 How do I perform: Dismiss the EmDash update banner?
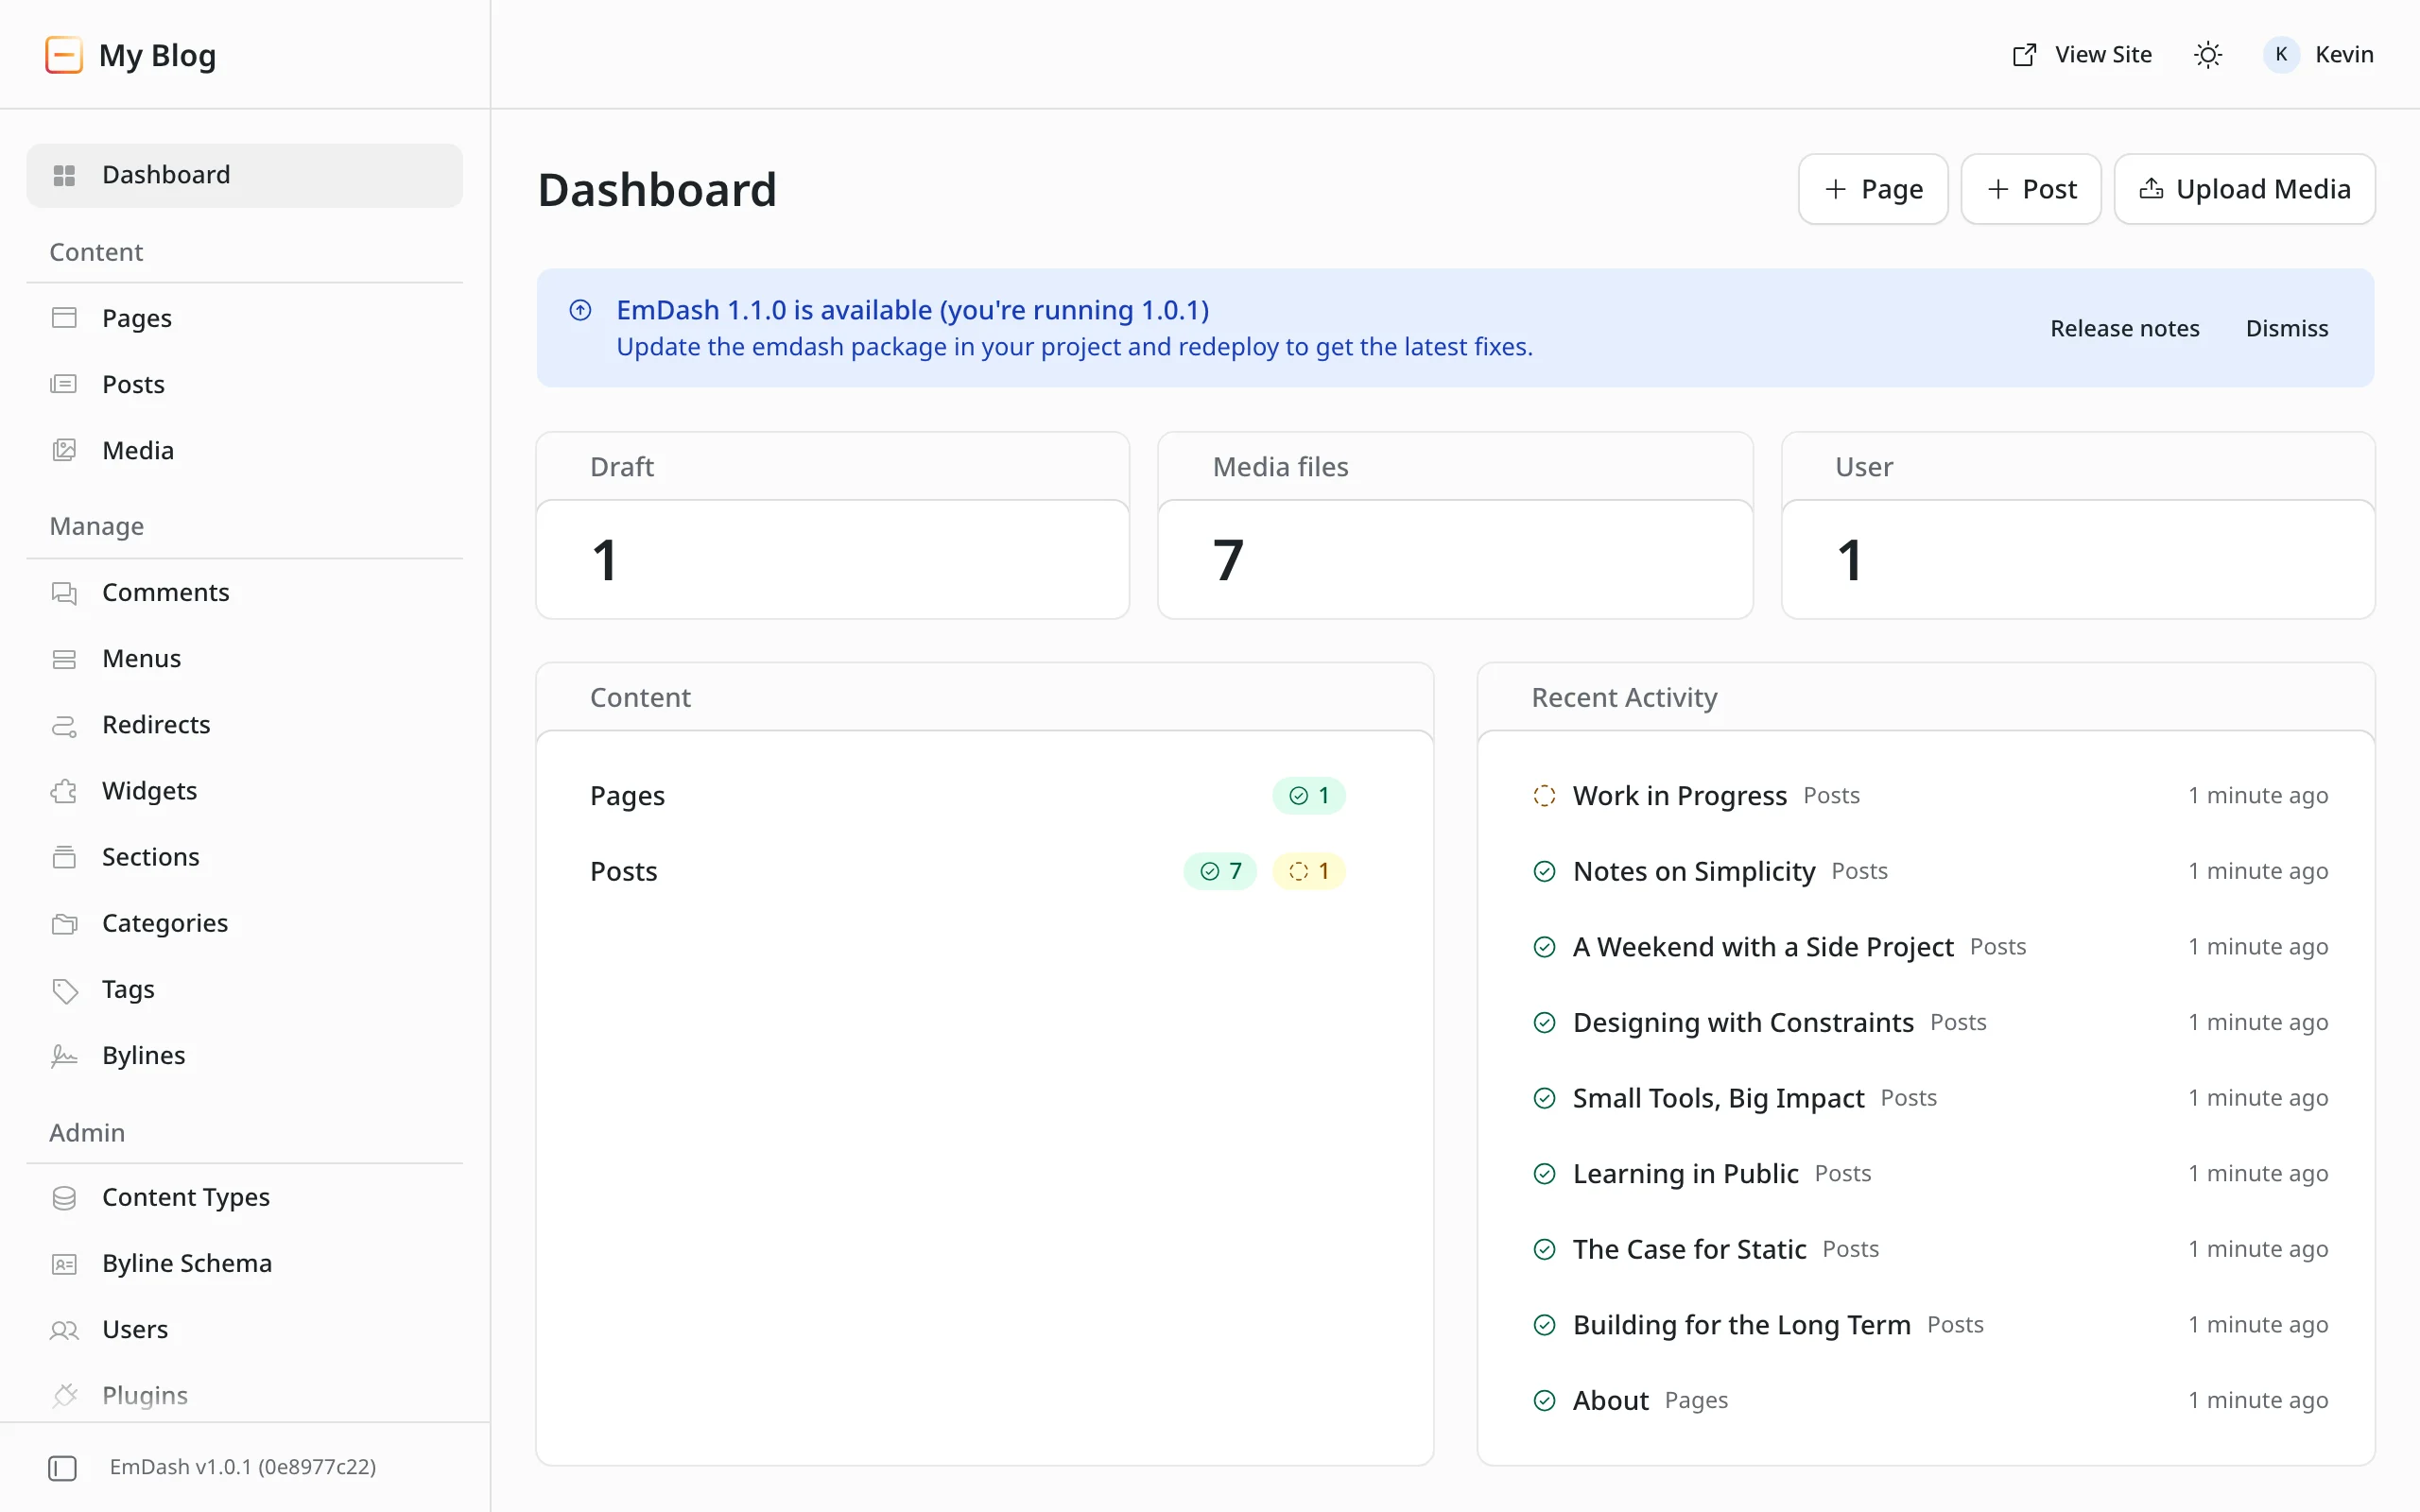pos(2287,328)
